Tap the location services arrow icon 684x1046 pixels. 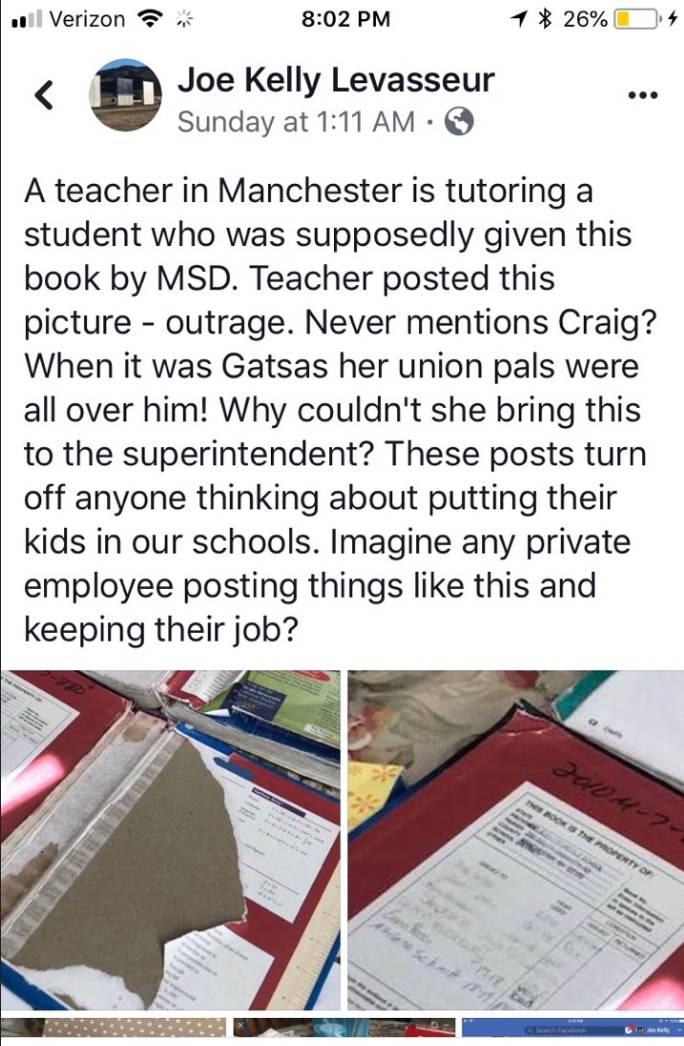[519, 19]
